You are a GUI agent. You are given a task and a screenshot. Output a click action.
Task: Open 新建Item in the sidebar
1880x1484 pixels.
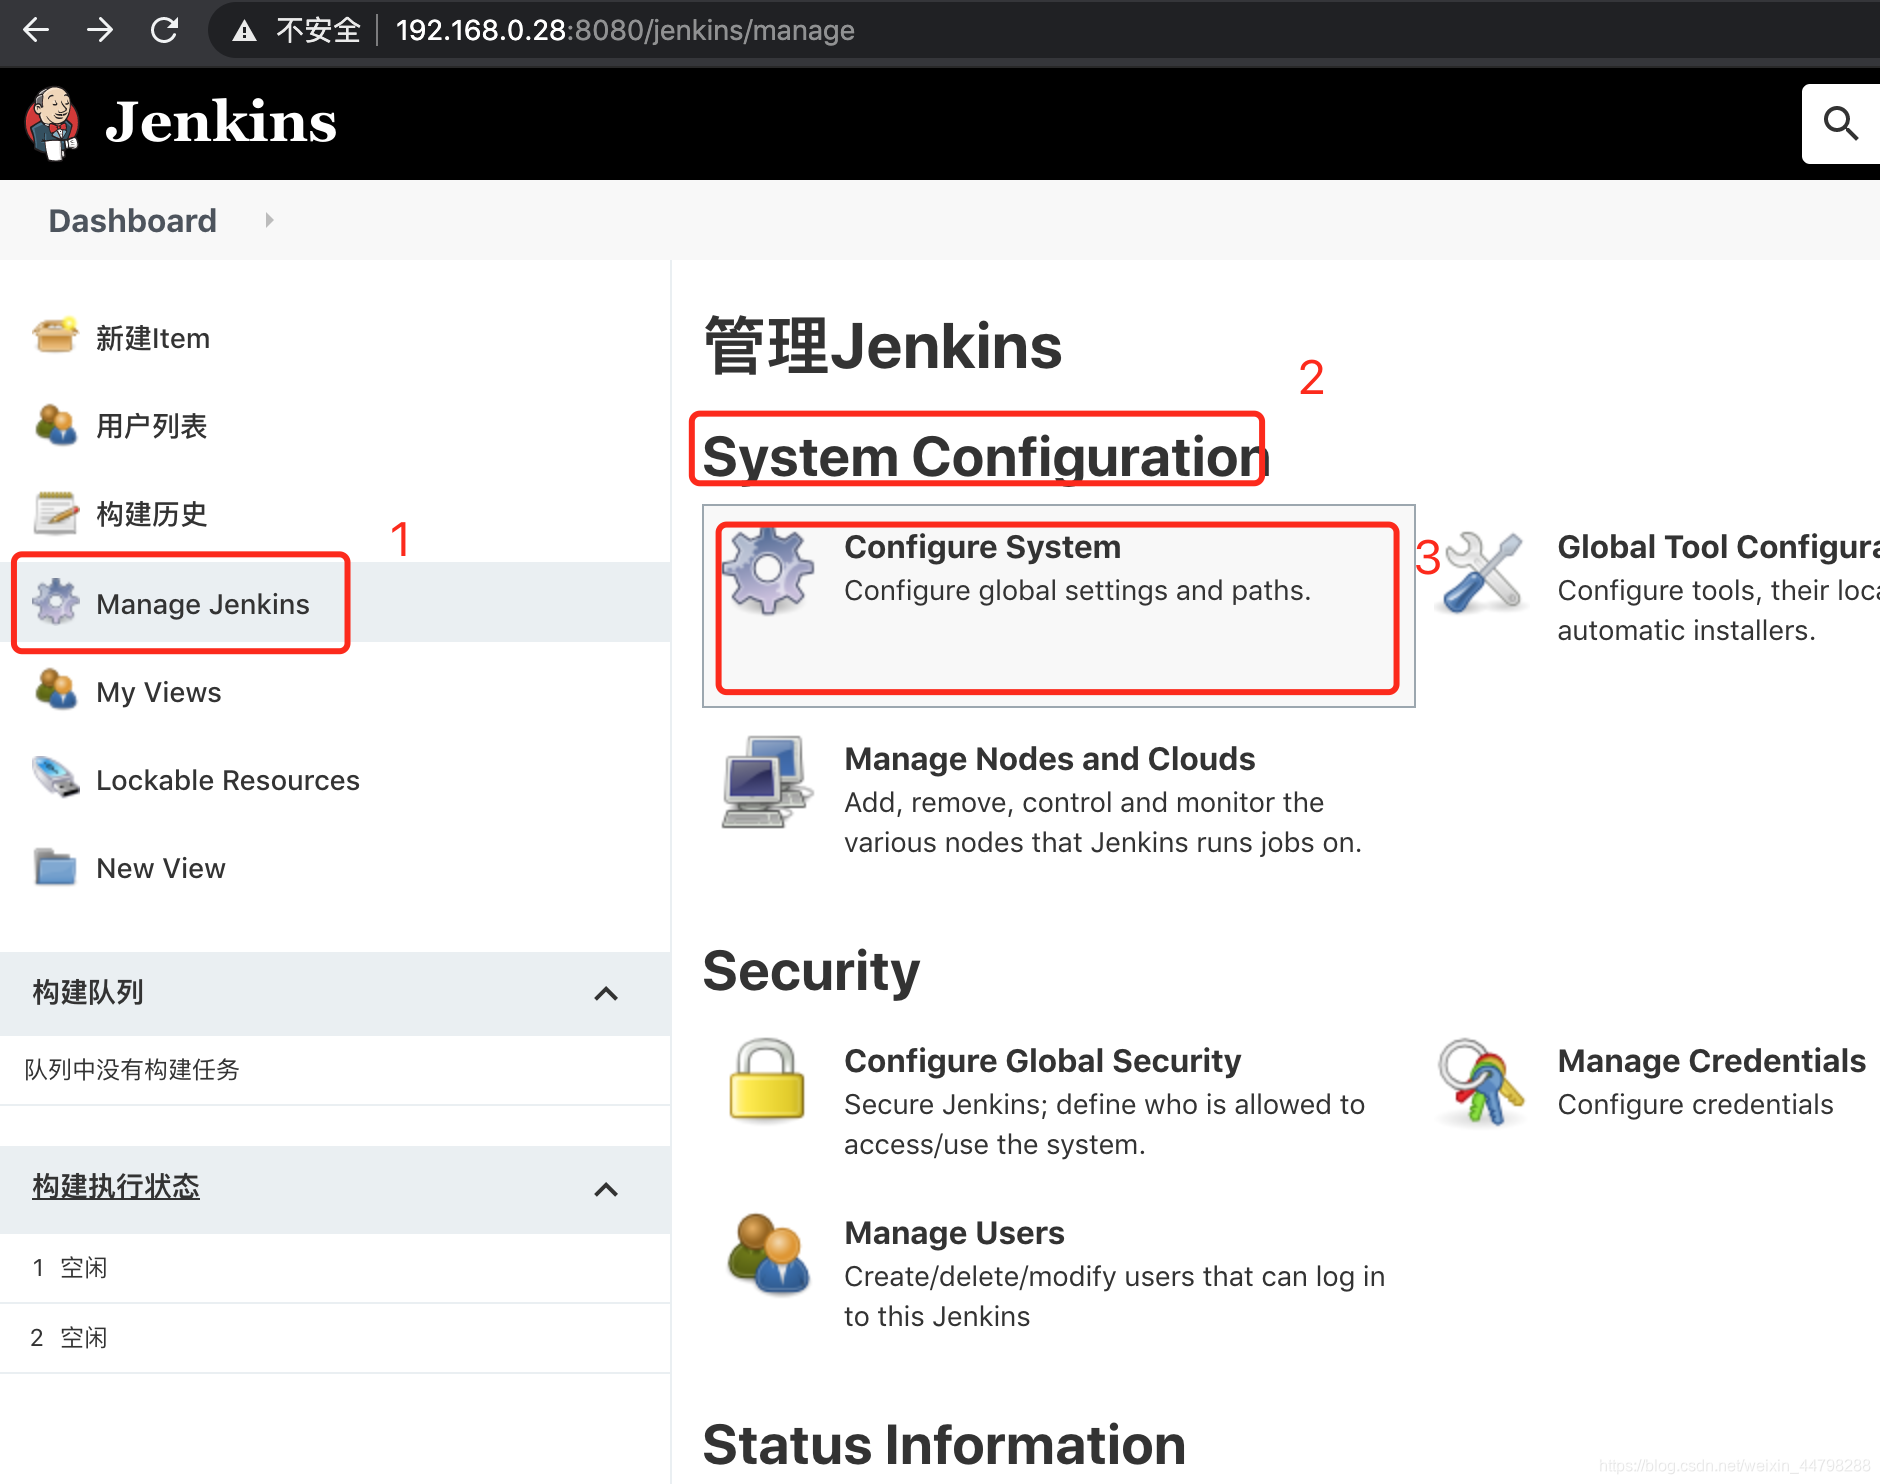click(153, 338)
